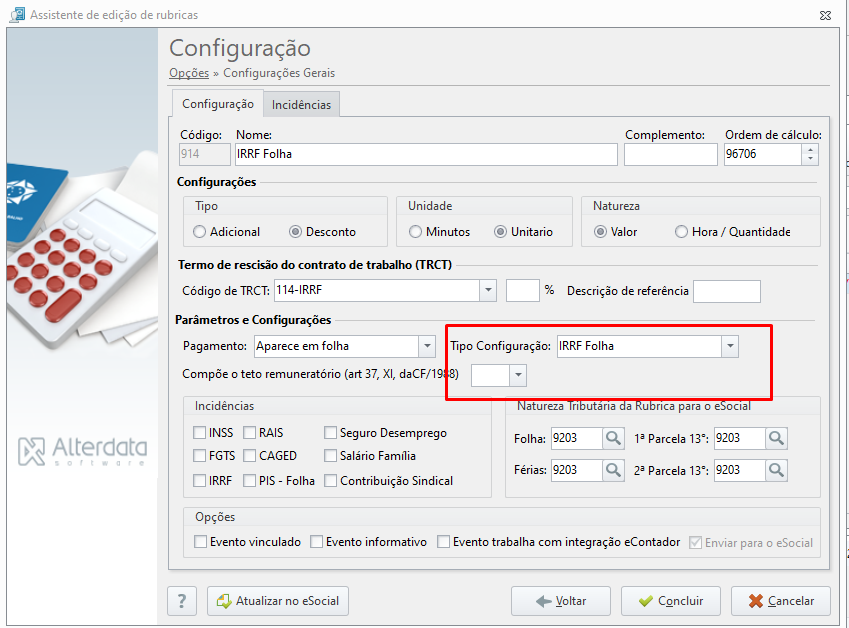
Task: Select the Adicional radio button
Action: pyautogui.click(x=199, y=232)
